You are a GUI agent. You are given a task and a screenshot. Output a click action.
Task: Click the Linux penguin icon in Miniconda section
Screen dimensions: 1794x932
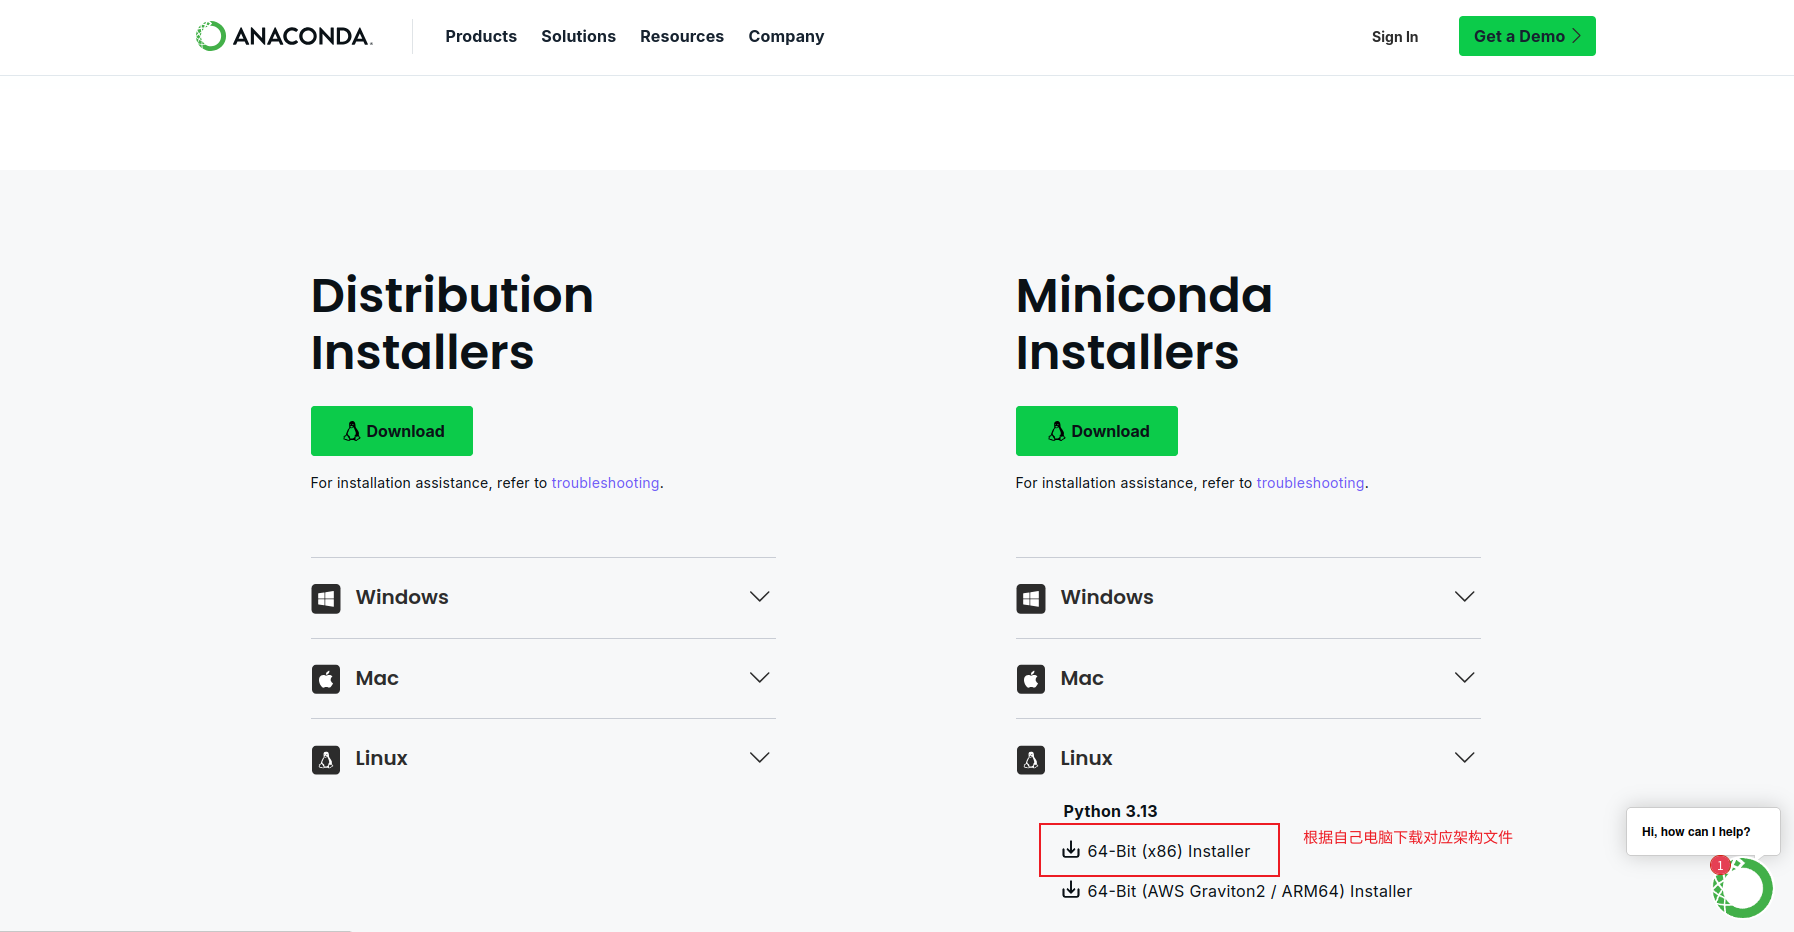tap(1031, 760)
